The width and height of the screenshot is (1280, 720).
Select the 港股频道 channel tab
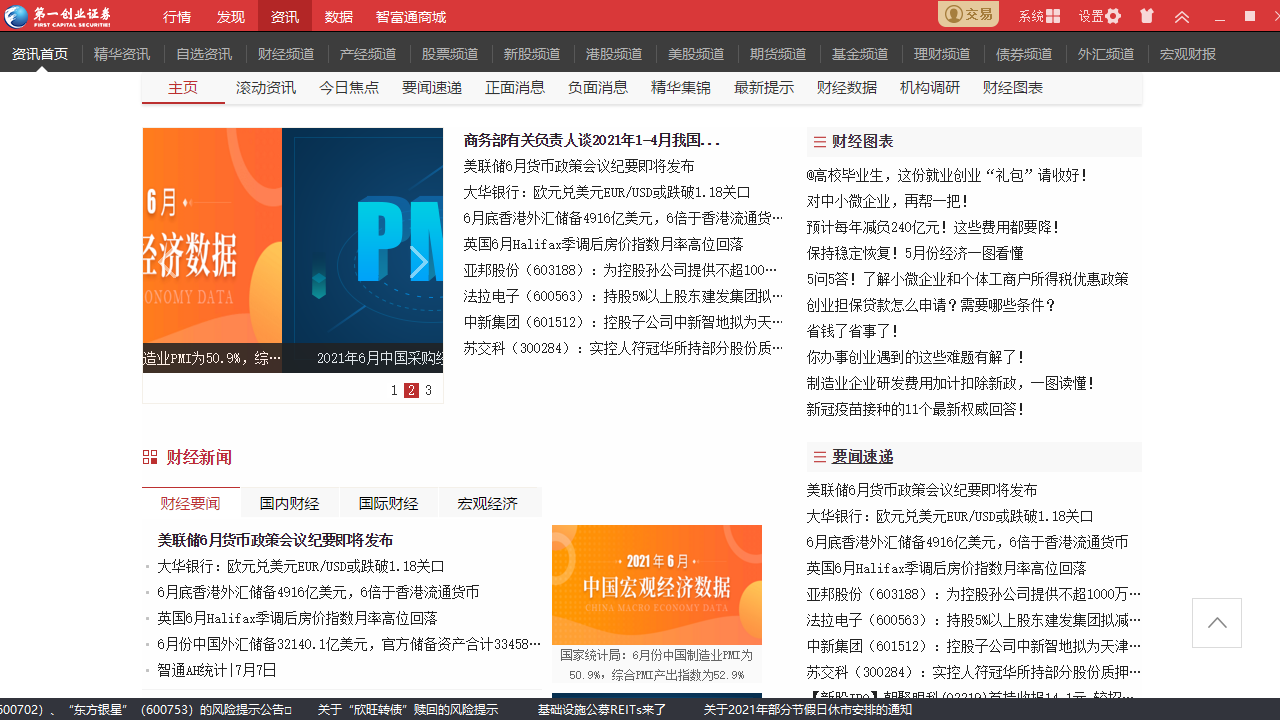tap(614, 54)
